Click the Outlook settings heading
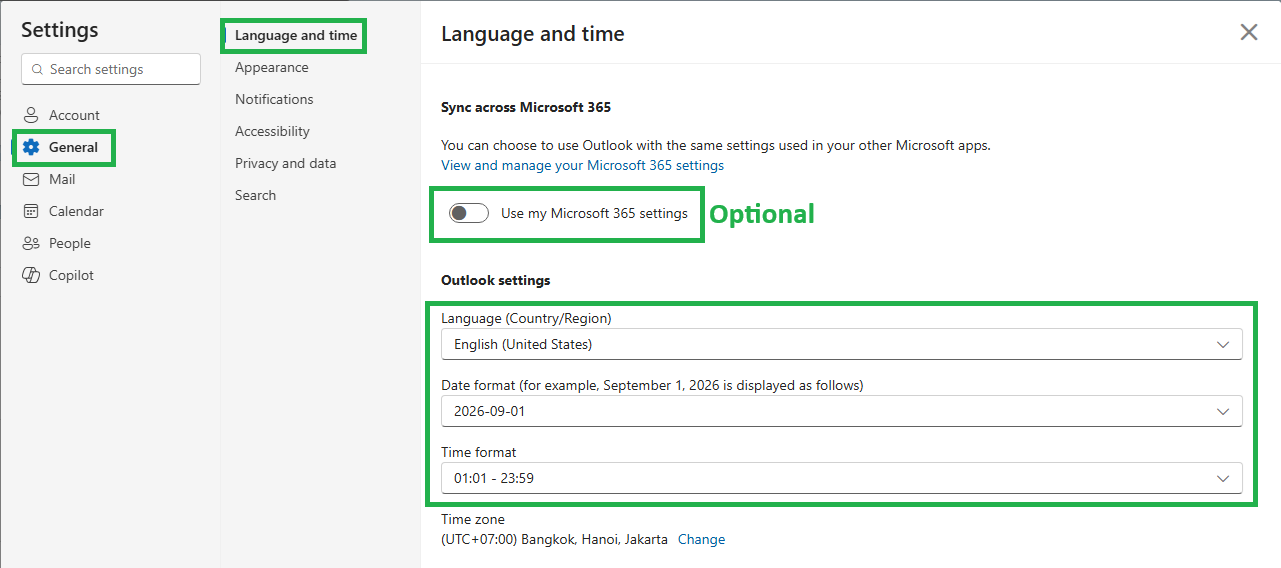The height and width of the screenshot is (568, 1281). pyautogui.click(x=496, y=280)
